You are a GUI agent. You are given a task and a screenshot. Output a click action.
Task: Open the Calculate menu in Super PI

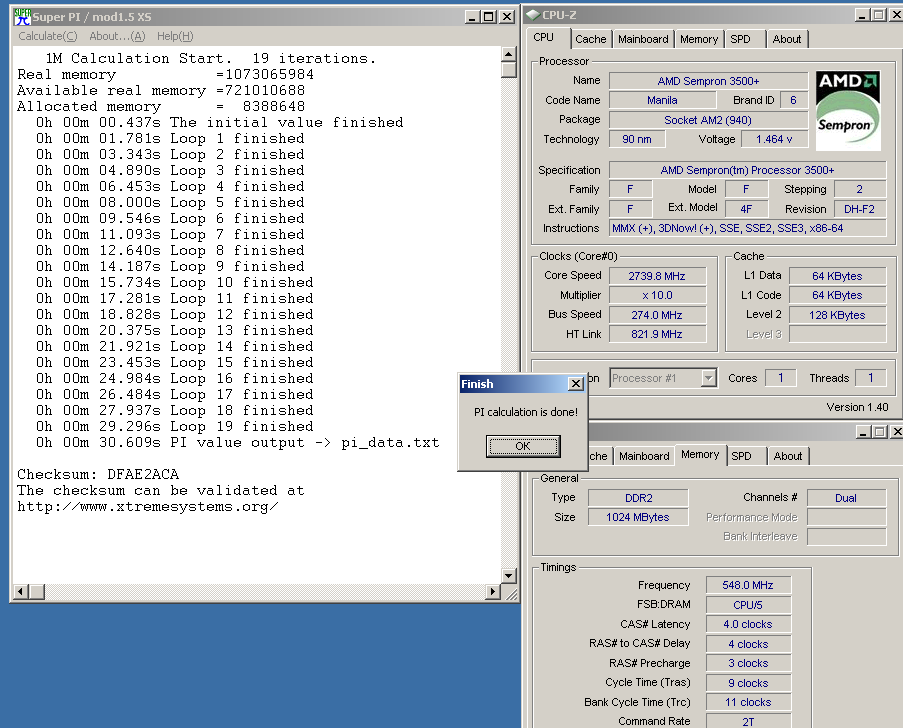coord(48,36)
